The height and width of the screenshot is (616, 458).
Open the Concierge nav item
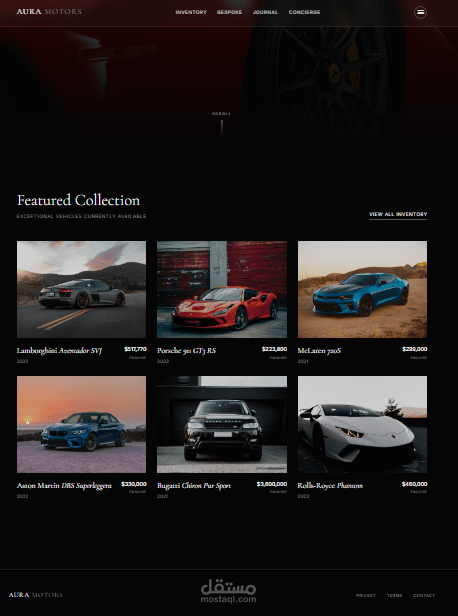(x=304, y=12)
